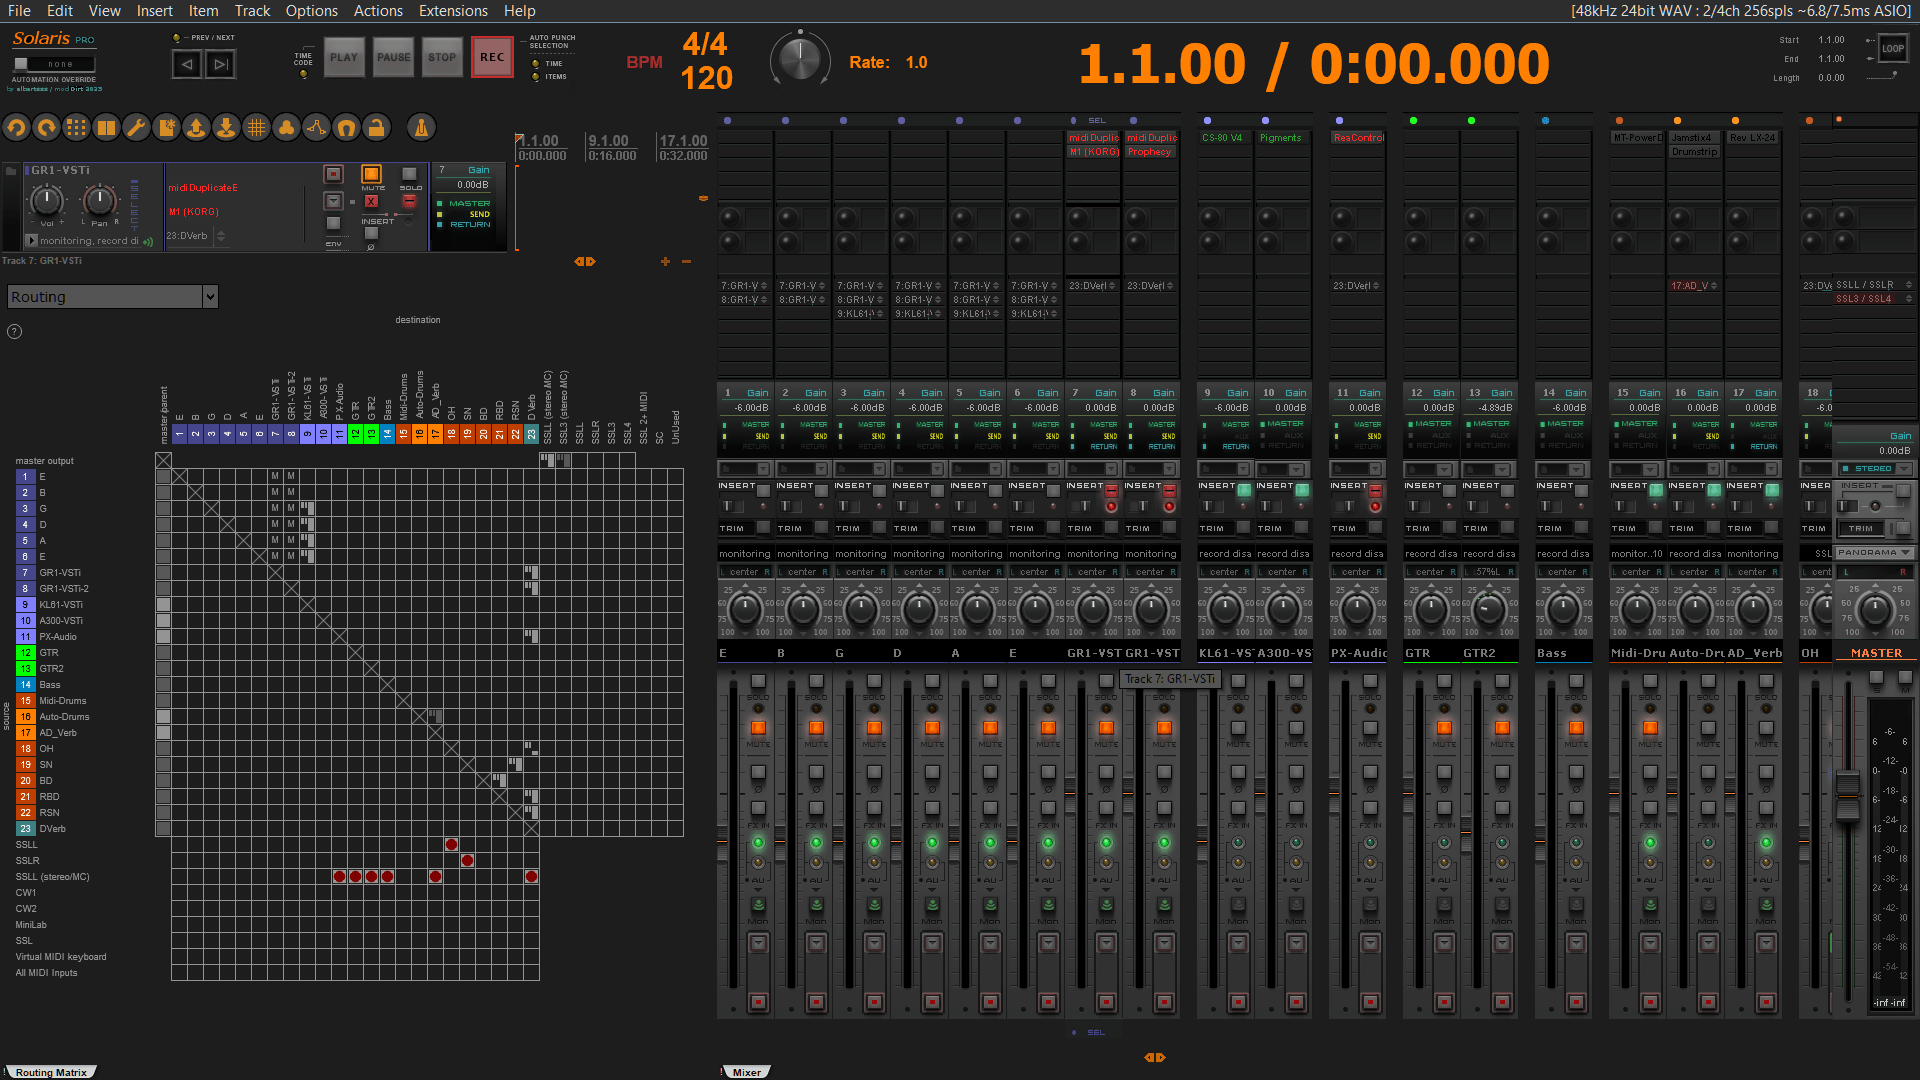The width and height of the screenshot is (1920, 1080).
Task: Click the snap magnet icon
Action: click(346, 128)
